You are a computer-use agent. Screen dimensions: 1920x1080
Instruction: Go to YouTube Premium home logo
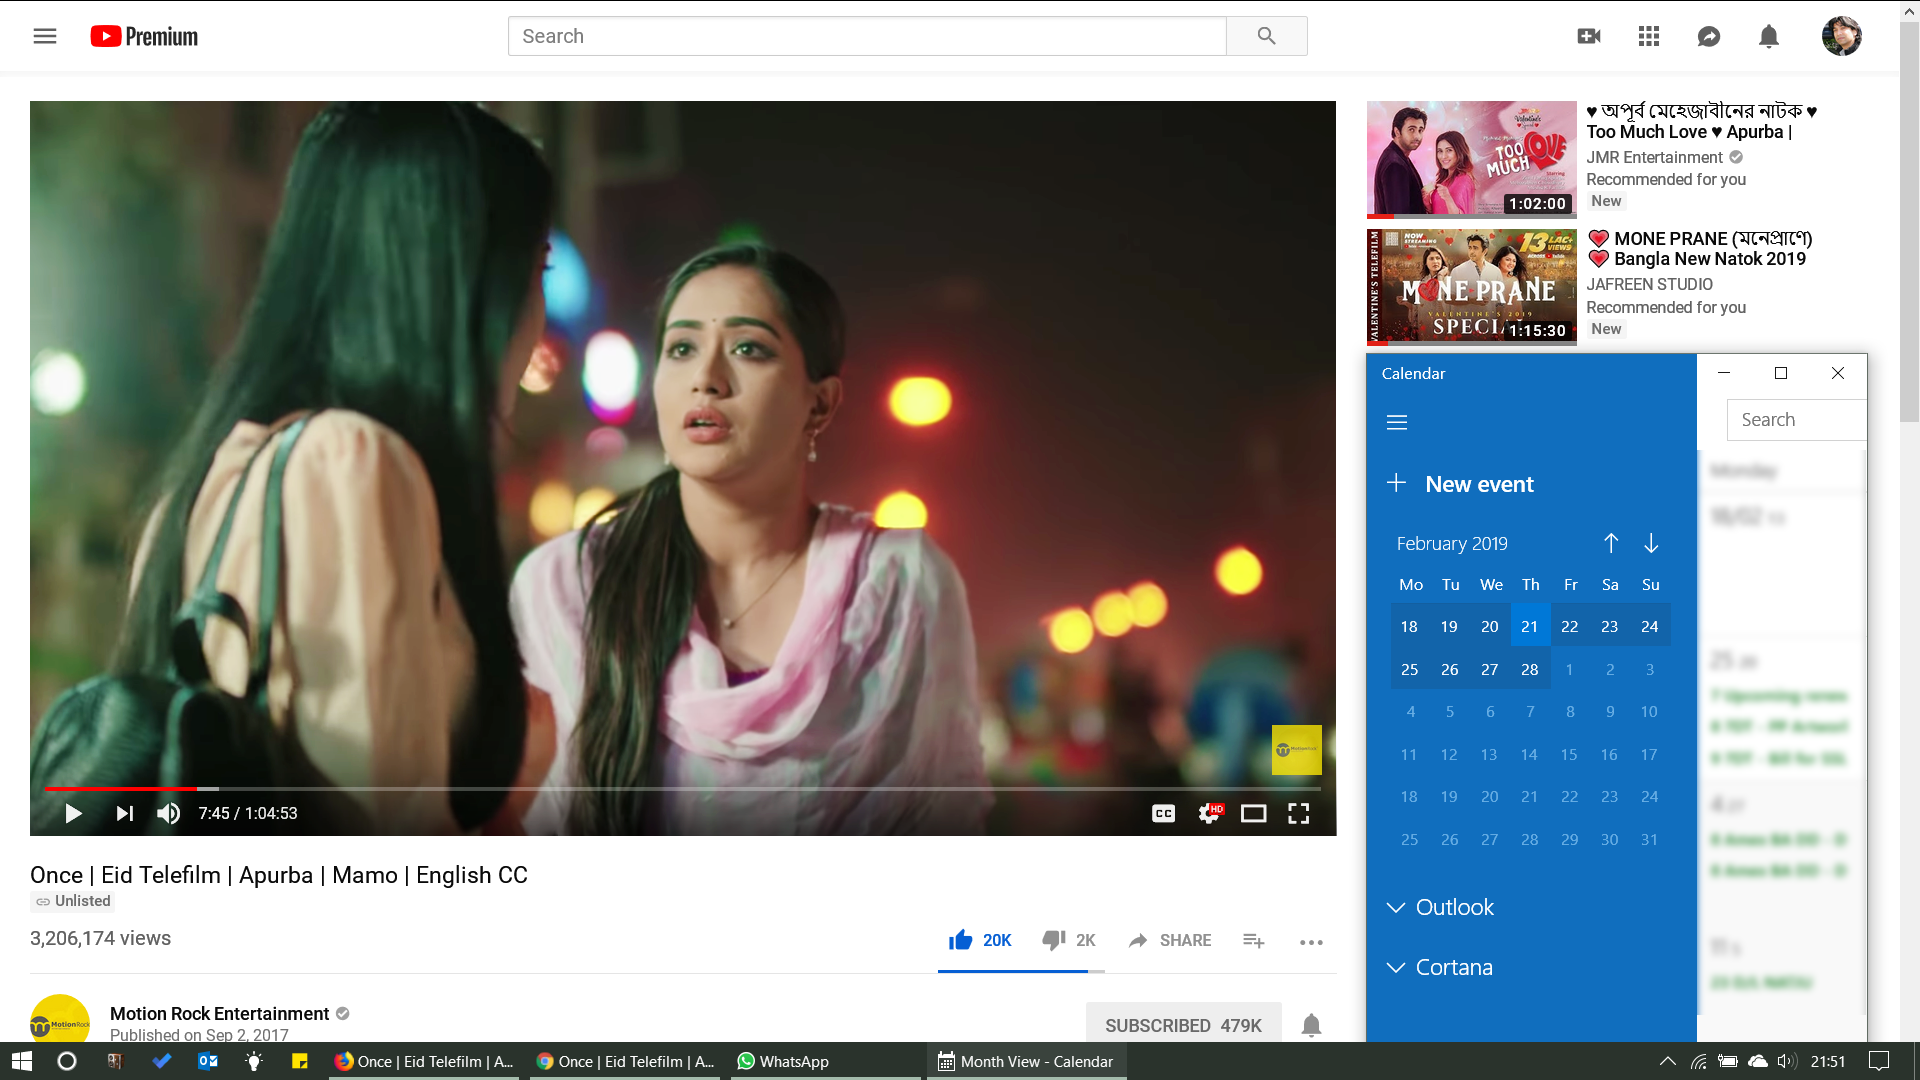tap(144, 36)
